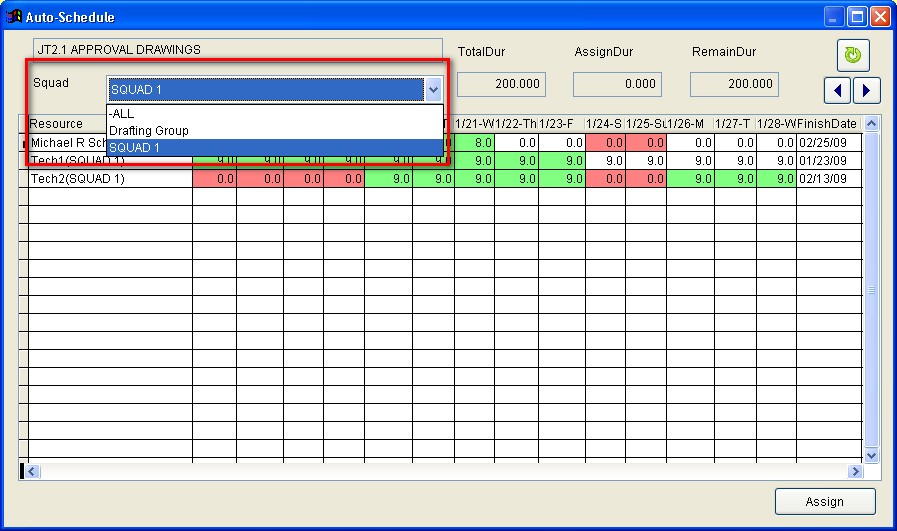This screenshot has height=531, width=897.
Task: Click the green refresh icon
Action: 853,55
